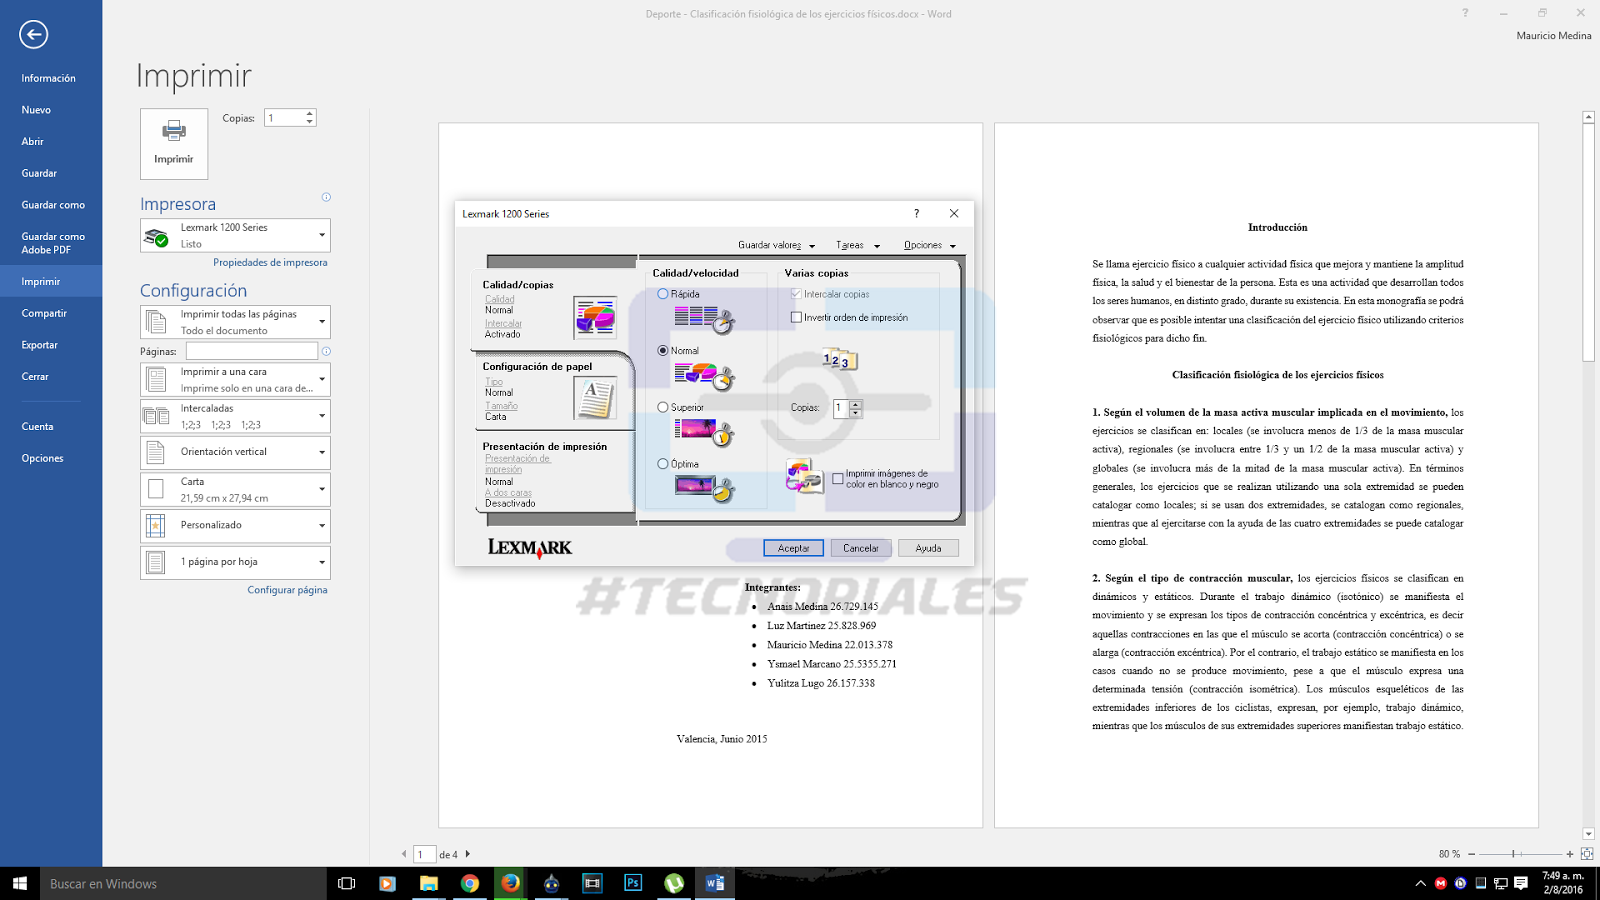
Task: Go back using the backstage arrow
Action: coord(33,35)
